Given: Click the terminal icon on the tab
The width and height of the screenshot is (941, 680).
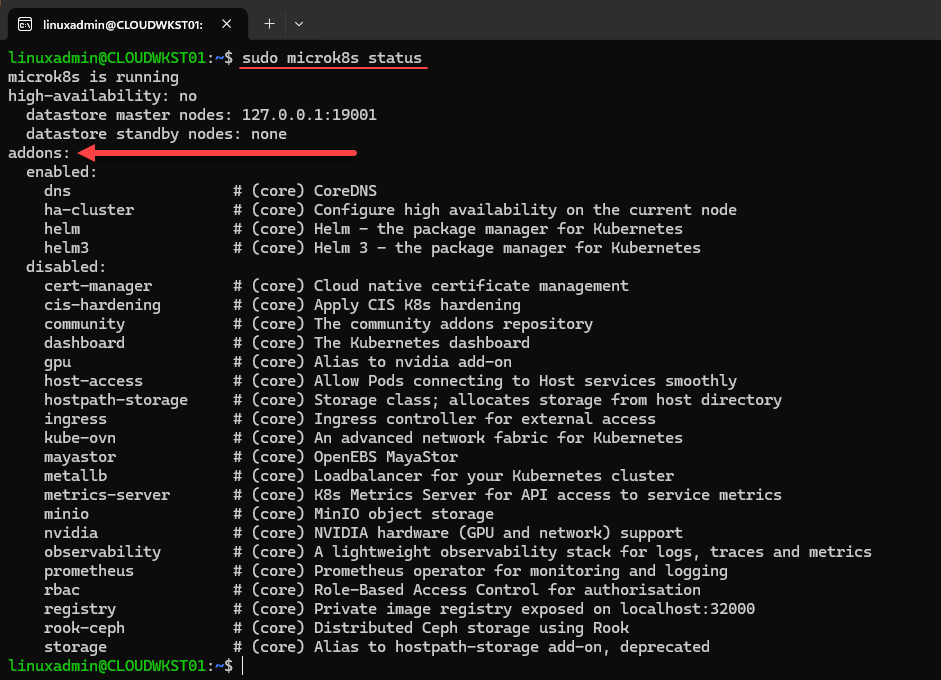Looking at the screenshot, I should coord(24,23).
